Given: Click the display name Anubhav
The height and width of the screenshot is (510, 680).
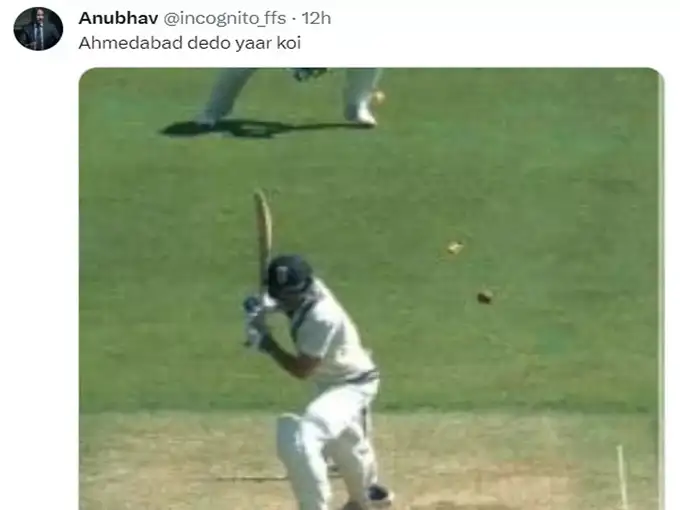Looking at the screenshot, I should [x=118, y=18].
